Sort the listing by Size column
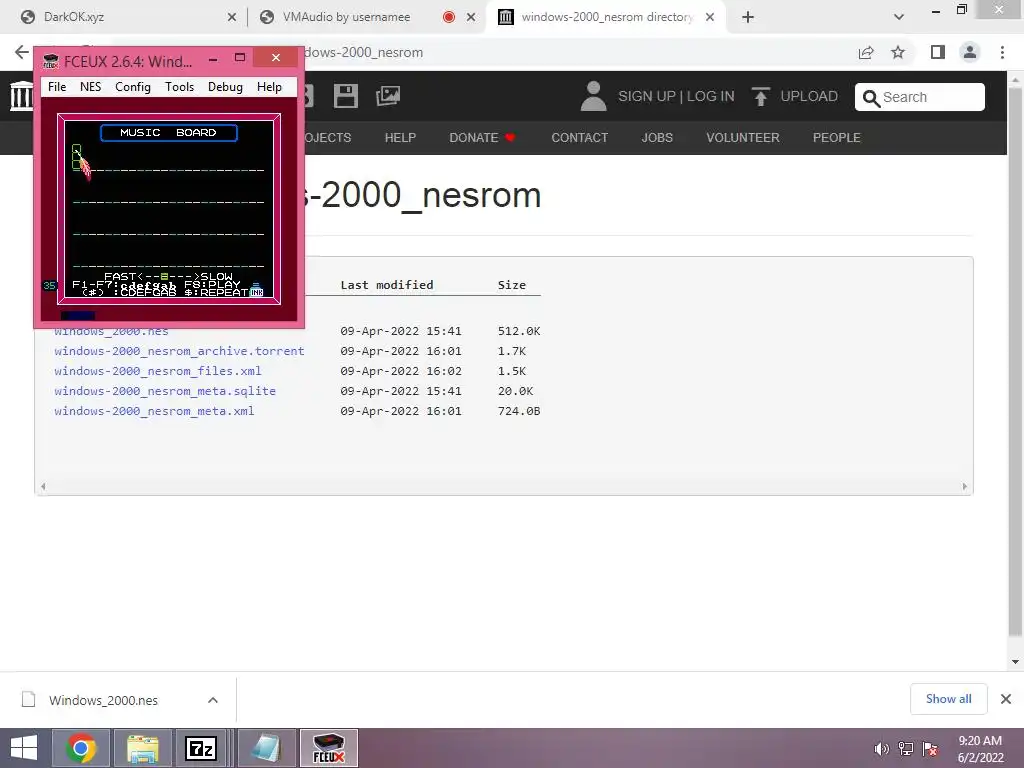Screen dimensions: 1024x768 point(511,285)
